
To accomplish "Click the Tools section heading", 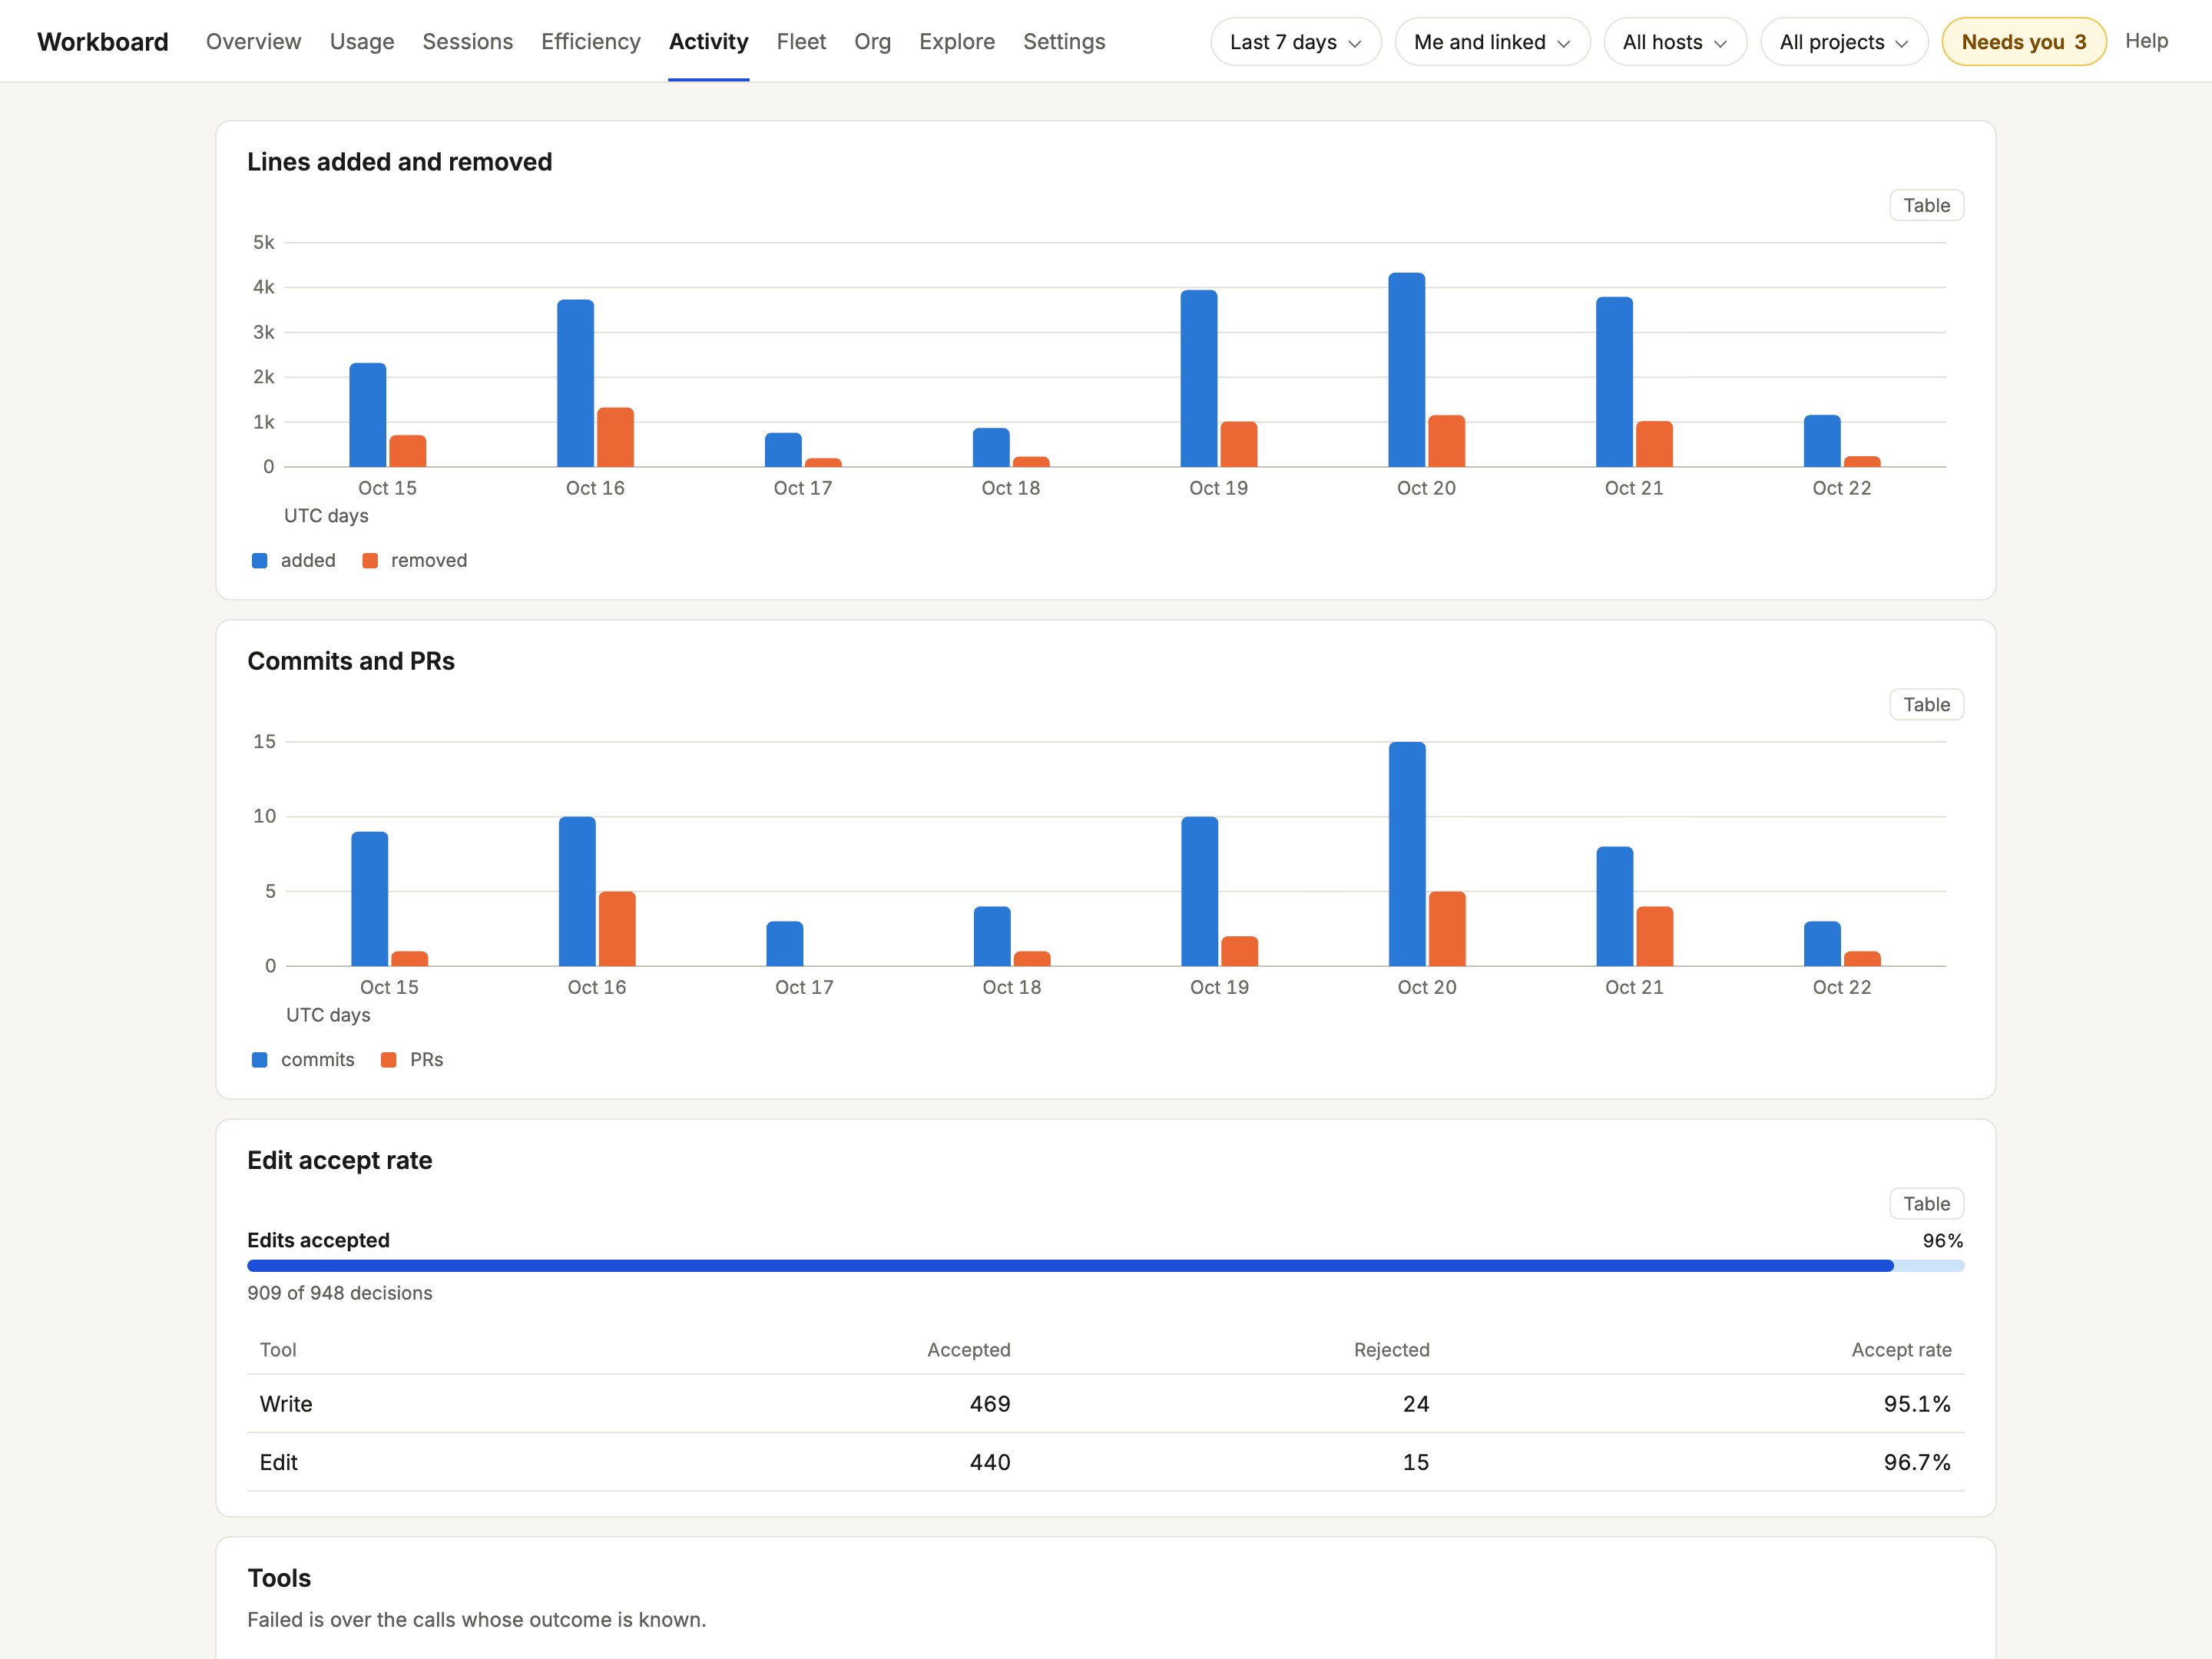I will tap(279, 1578).
